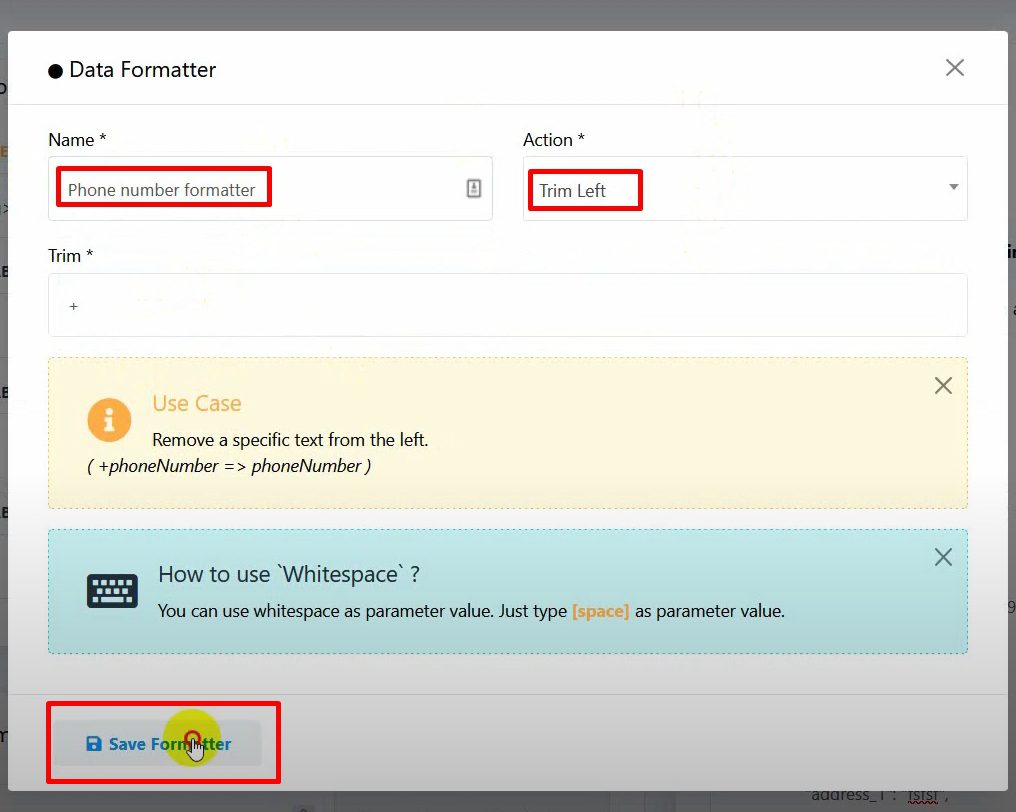Image resolution: width=1016 pixels, height=812 pixels.
Task: Click the floppy disk icon on Save Formatter
Action: coord(94,744)
